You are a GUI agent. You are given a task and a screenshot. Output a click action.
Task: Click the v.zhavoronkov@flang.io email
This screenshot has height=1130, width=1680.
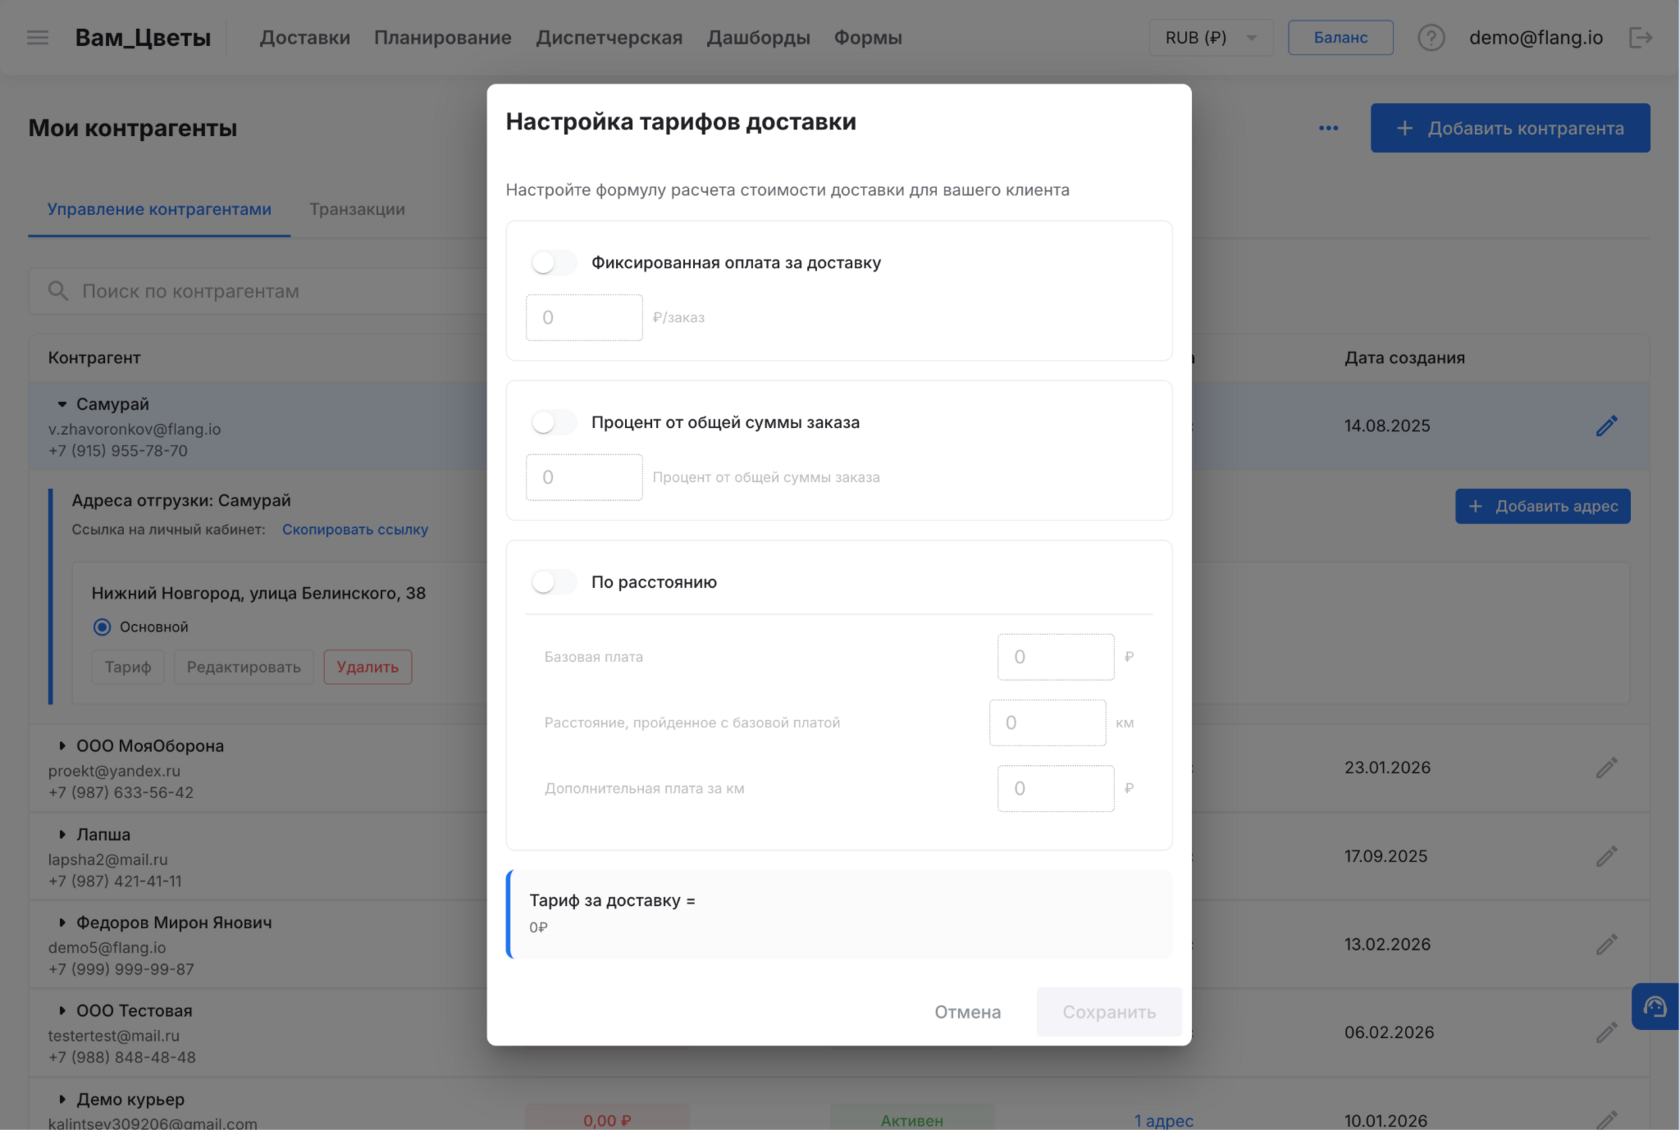[135, 429]
